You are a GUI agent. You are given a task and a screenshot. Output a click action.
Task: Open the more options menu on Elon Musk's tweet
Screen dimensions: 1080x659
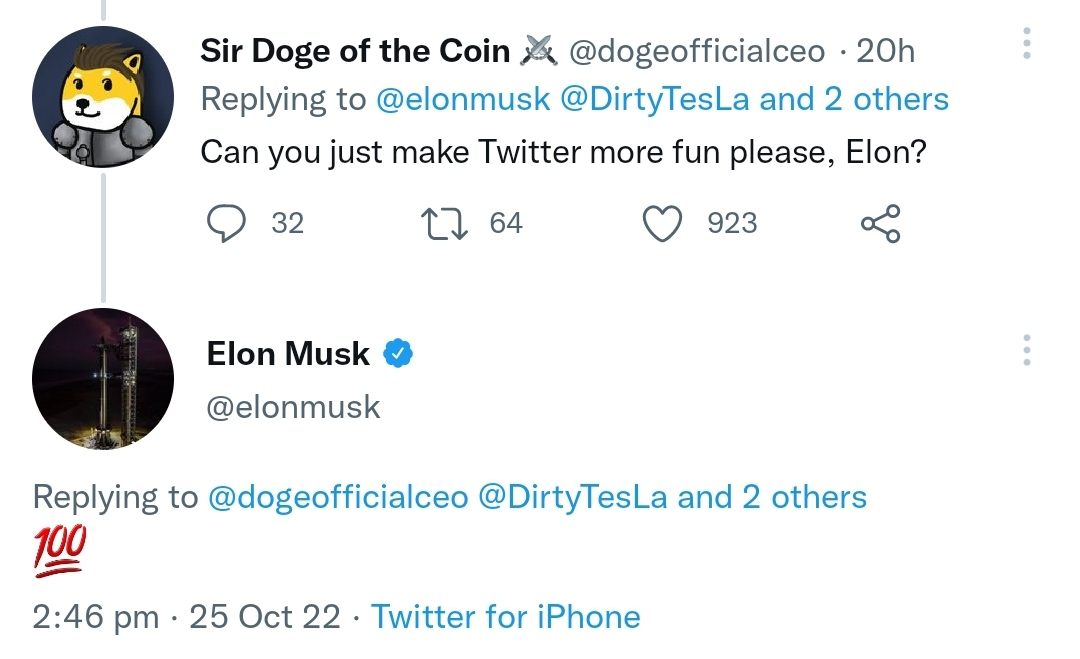[1026, 351]
